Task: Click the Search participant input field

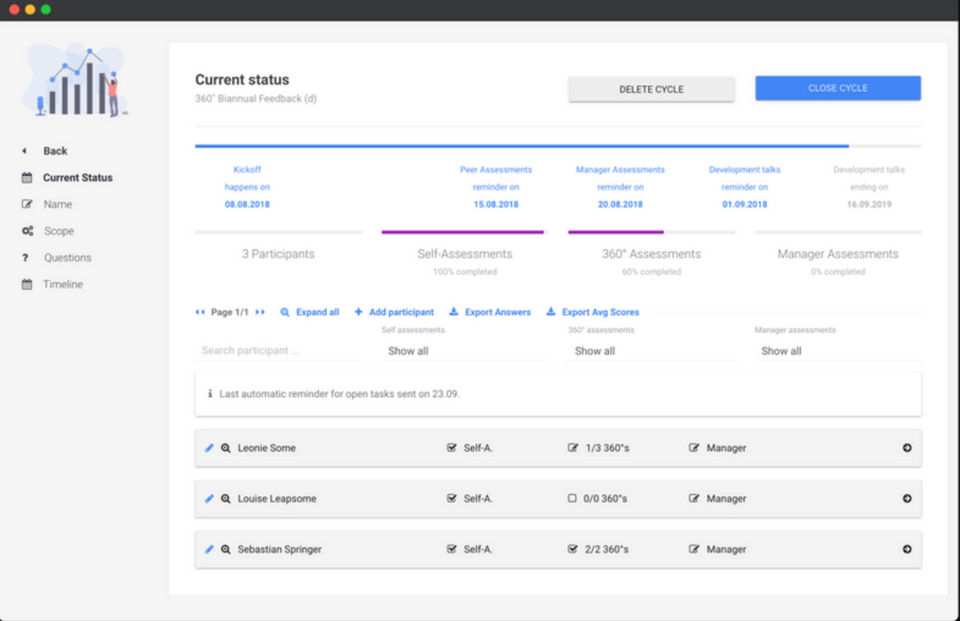Action: point(278,351)
